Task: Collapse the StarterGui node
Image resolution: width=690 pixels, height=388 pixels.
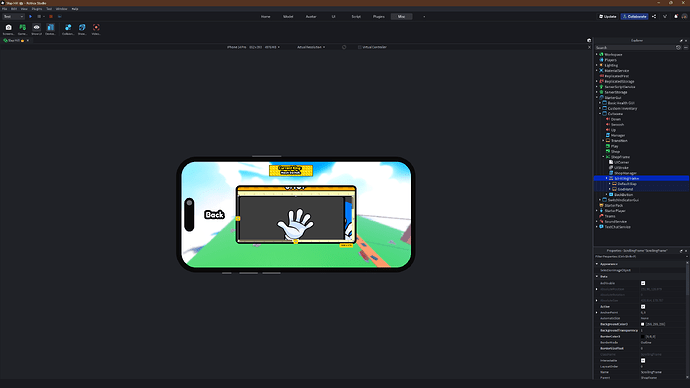Action: [597, 98]
